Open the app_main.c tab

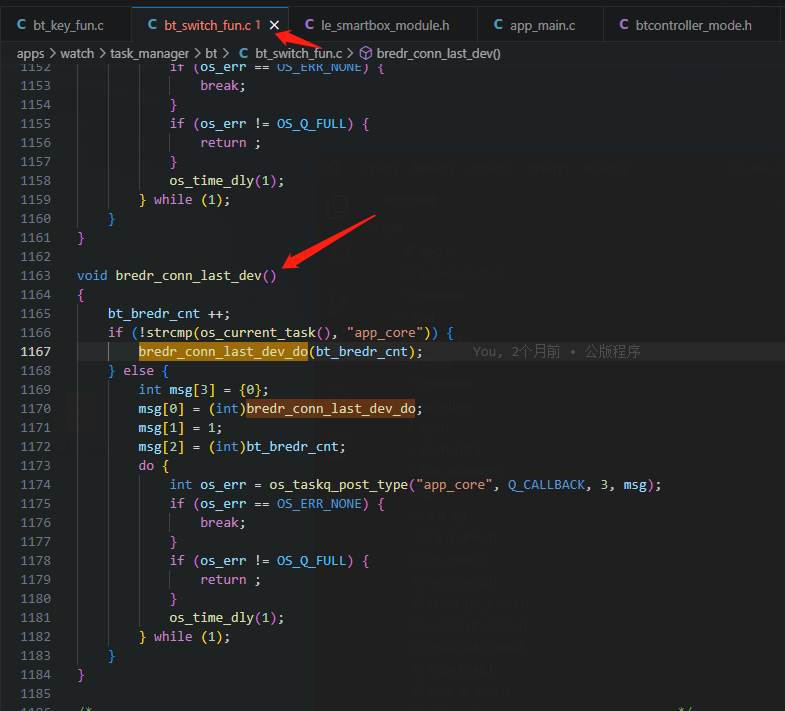pyautogui.click(x=540, y=25)
